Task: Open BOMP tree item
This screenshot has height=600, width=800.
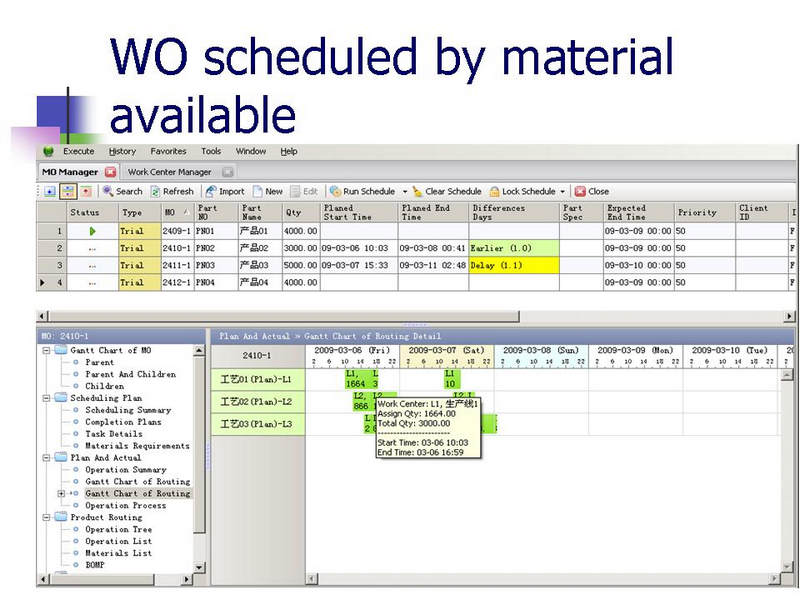Action: pos(94,565)
